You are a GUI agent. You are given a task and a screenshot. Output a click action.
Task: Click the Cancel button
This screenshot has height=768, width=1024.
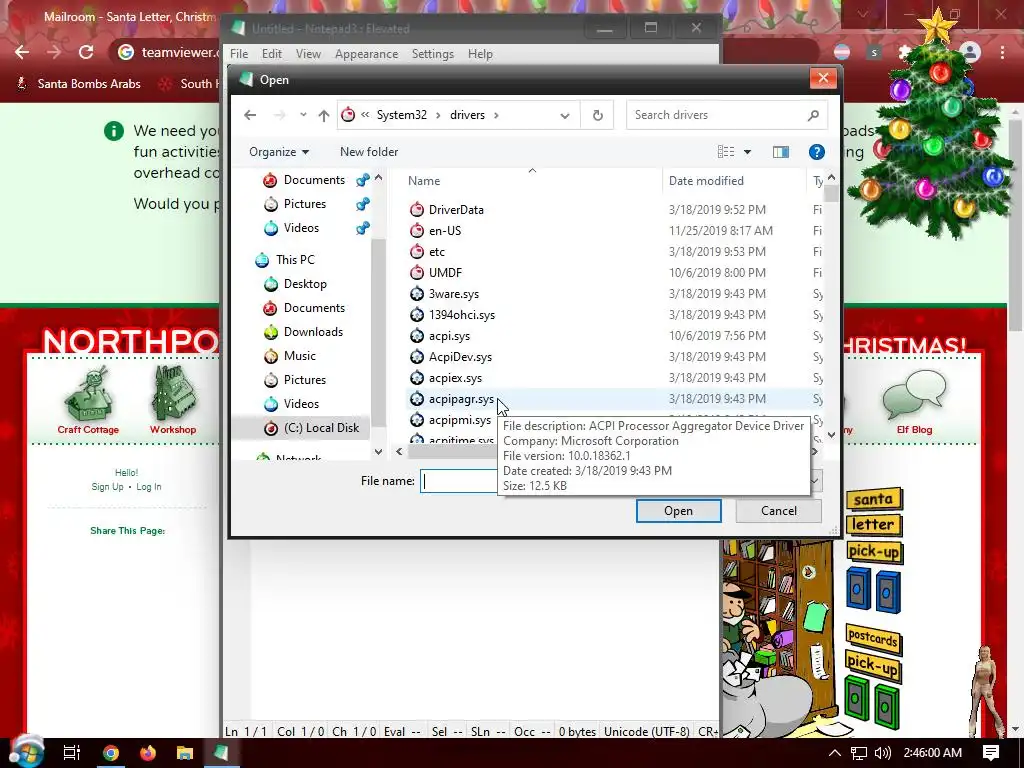pos(778,511)
